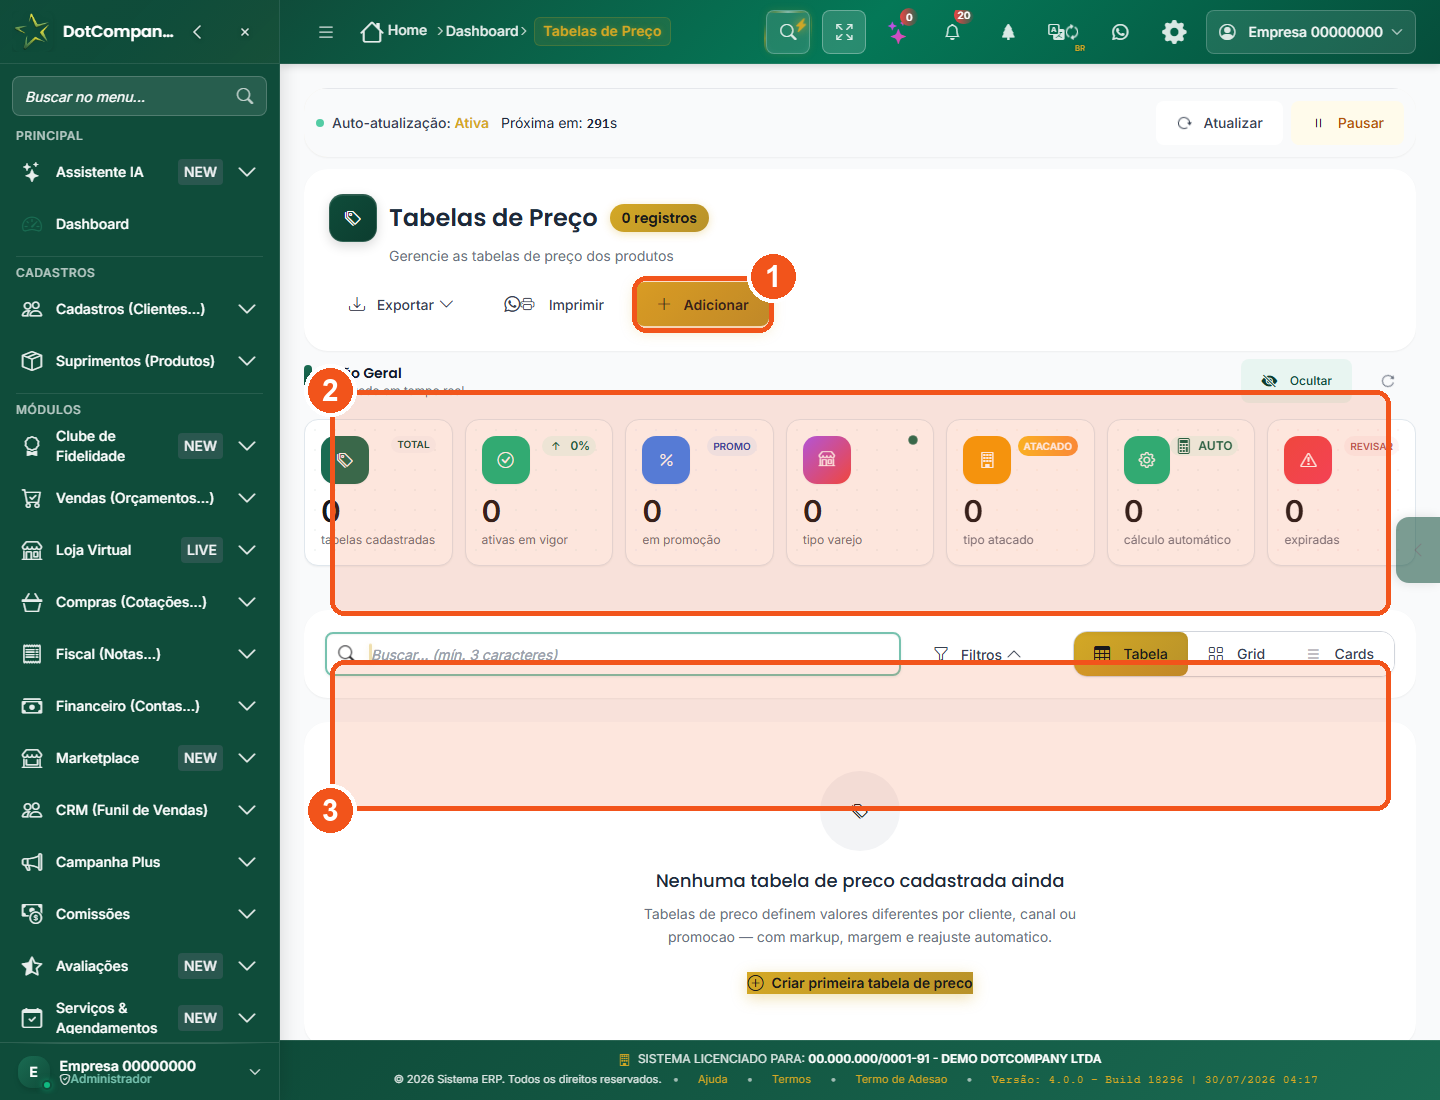Close the sidebar with the X icon
The image size is (1440, 1100).
(245, 32)
